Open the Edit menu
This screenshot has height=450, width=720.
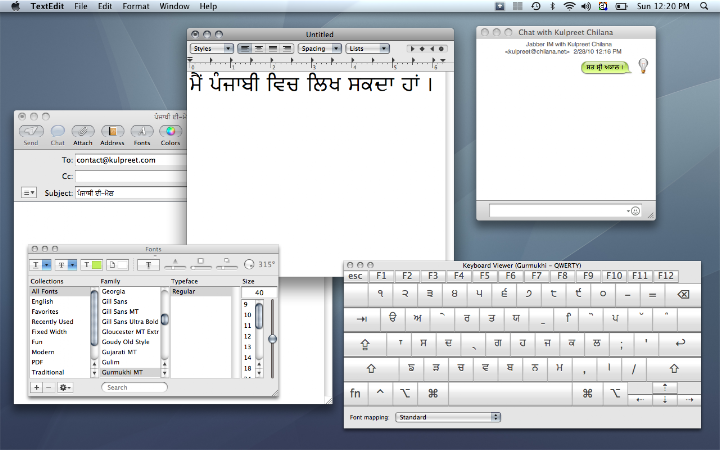105,6
